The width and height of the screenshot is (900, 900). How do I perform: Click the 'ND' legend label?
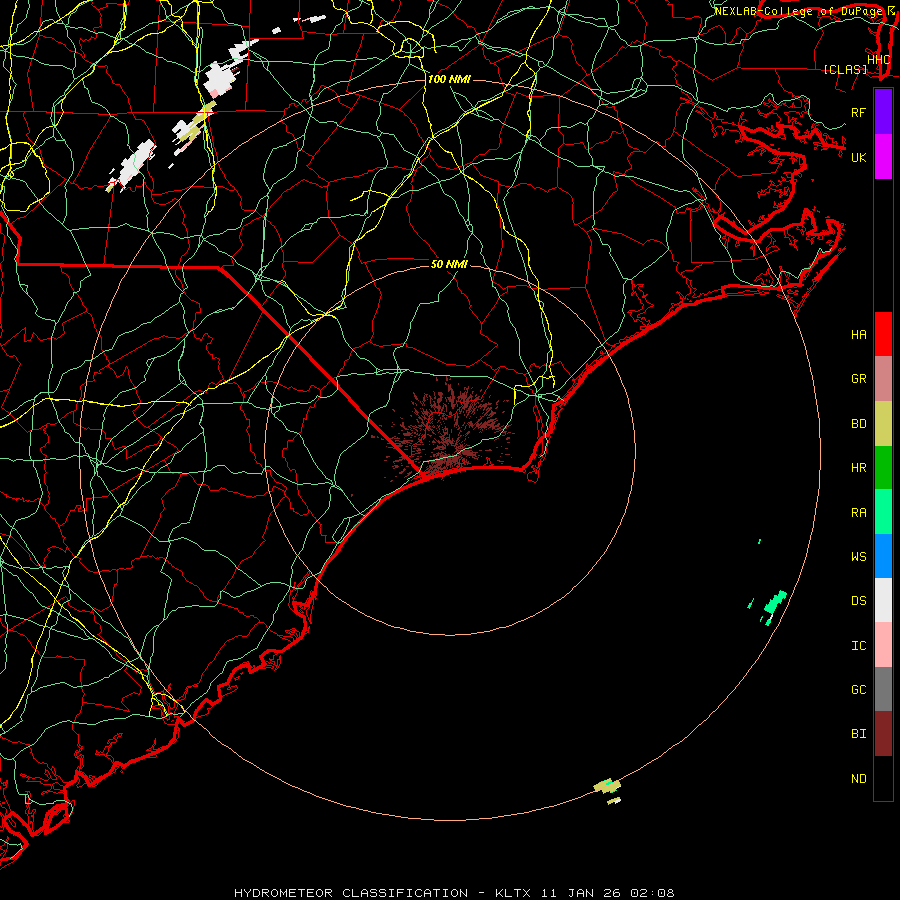click(859, 779)
